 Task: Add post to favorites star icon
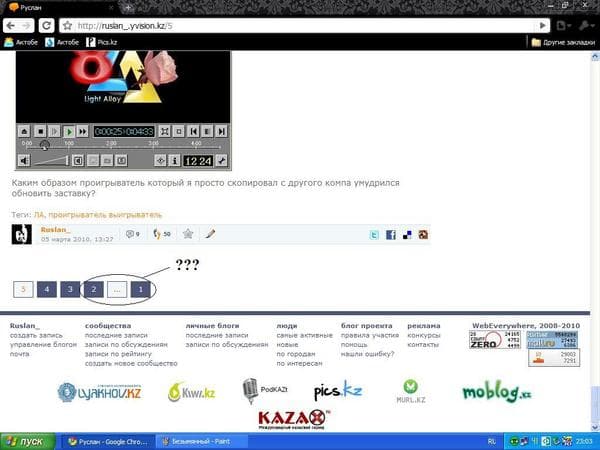coord(188,233)
